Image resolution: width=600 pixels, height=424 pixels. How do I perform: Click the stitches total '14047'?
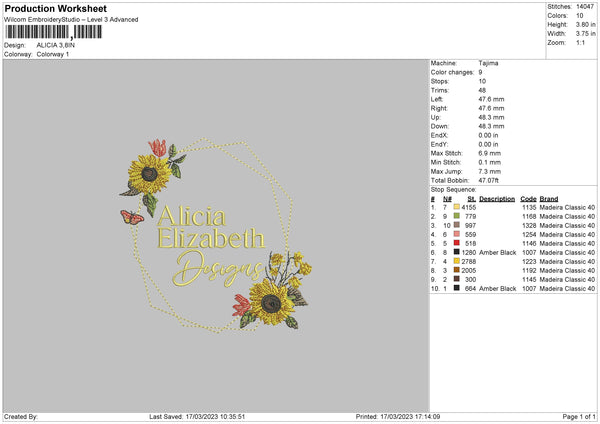coord(585,7)
